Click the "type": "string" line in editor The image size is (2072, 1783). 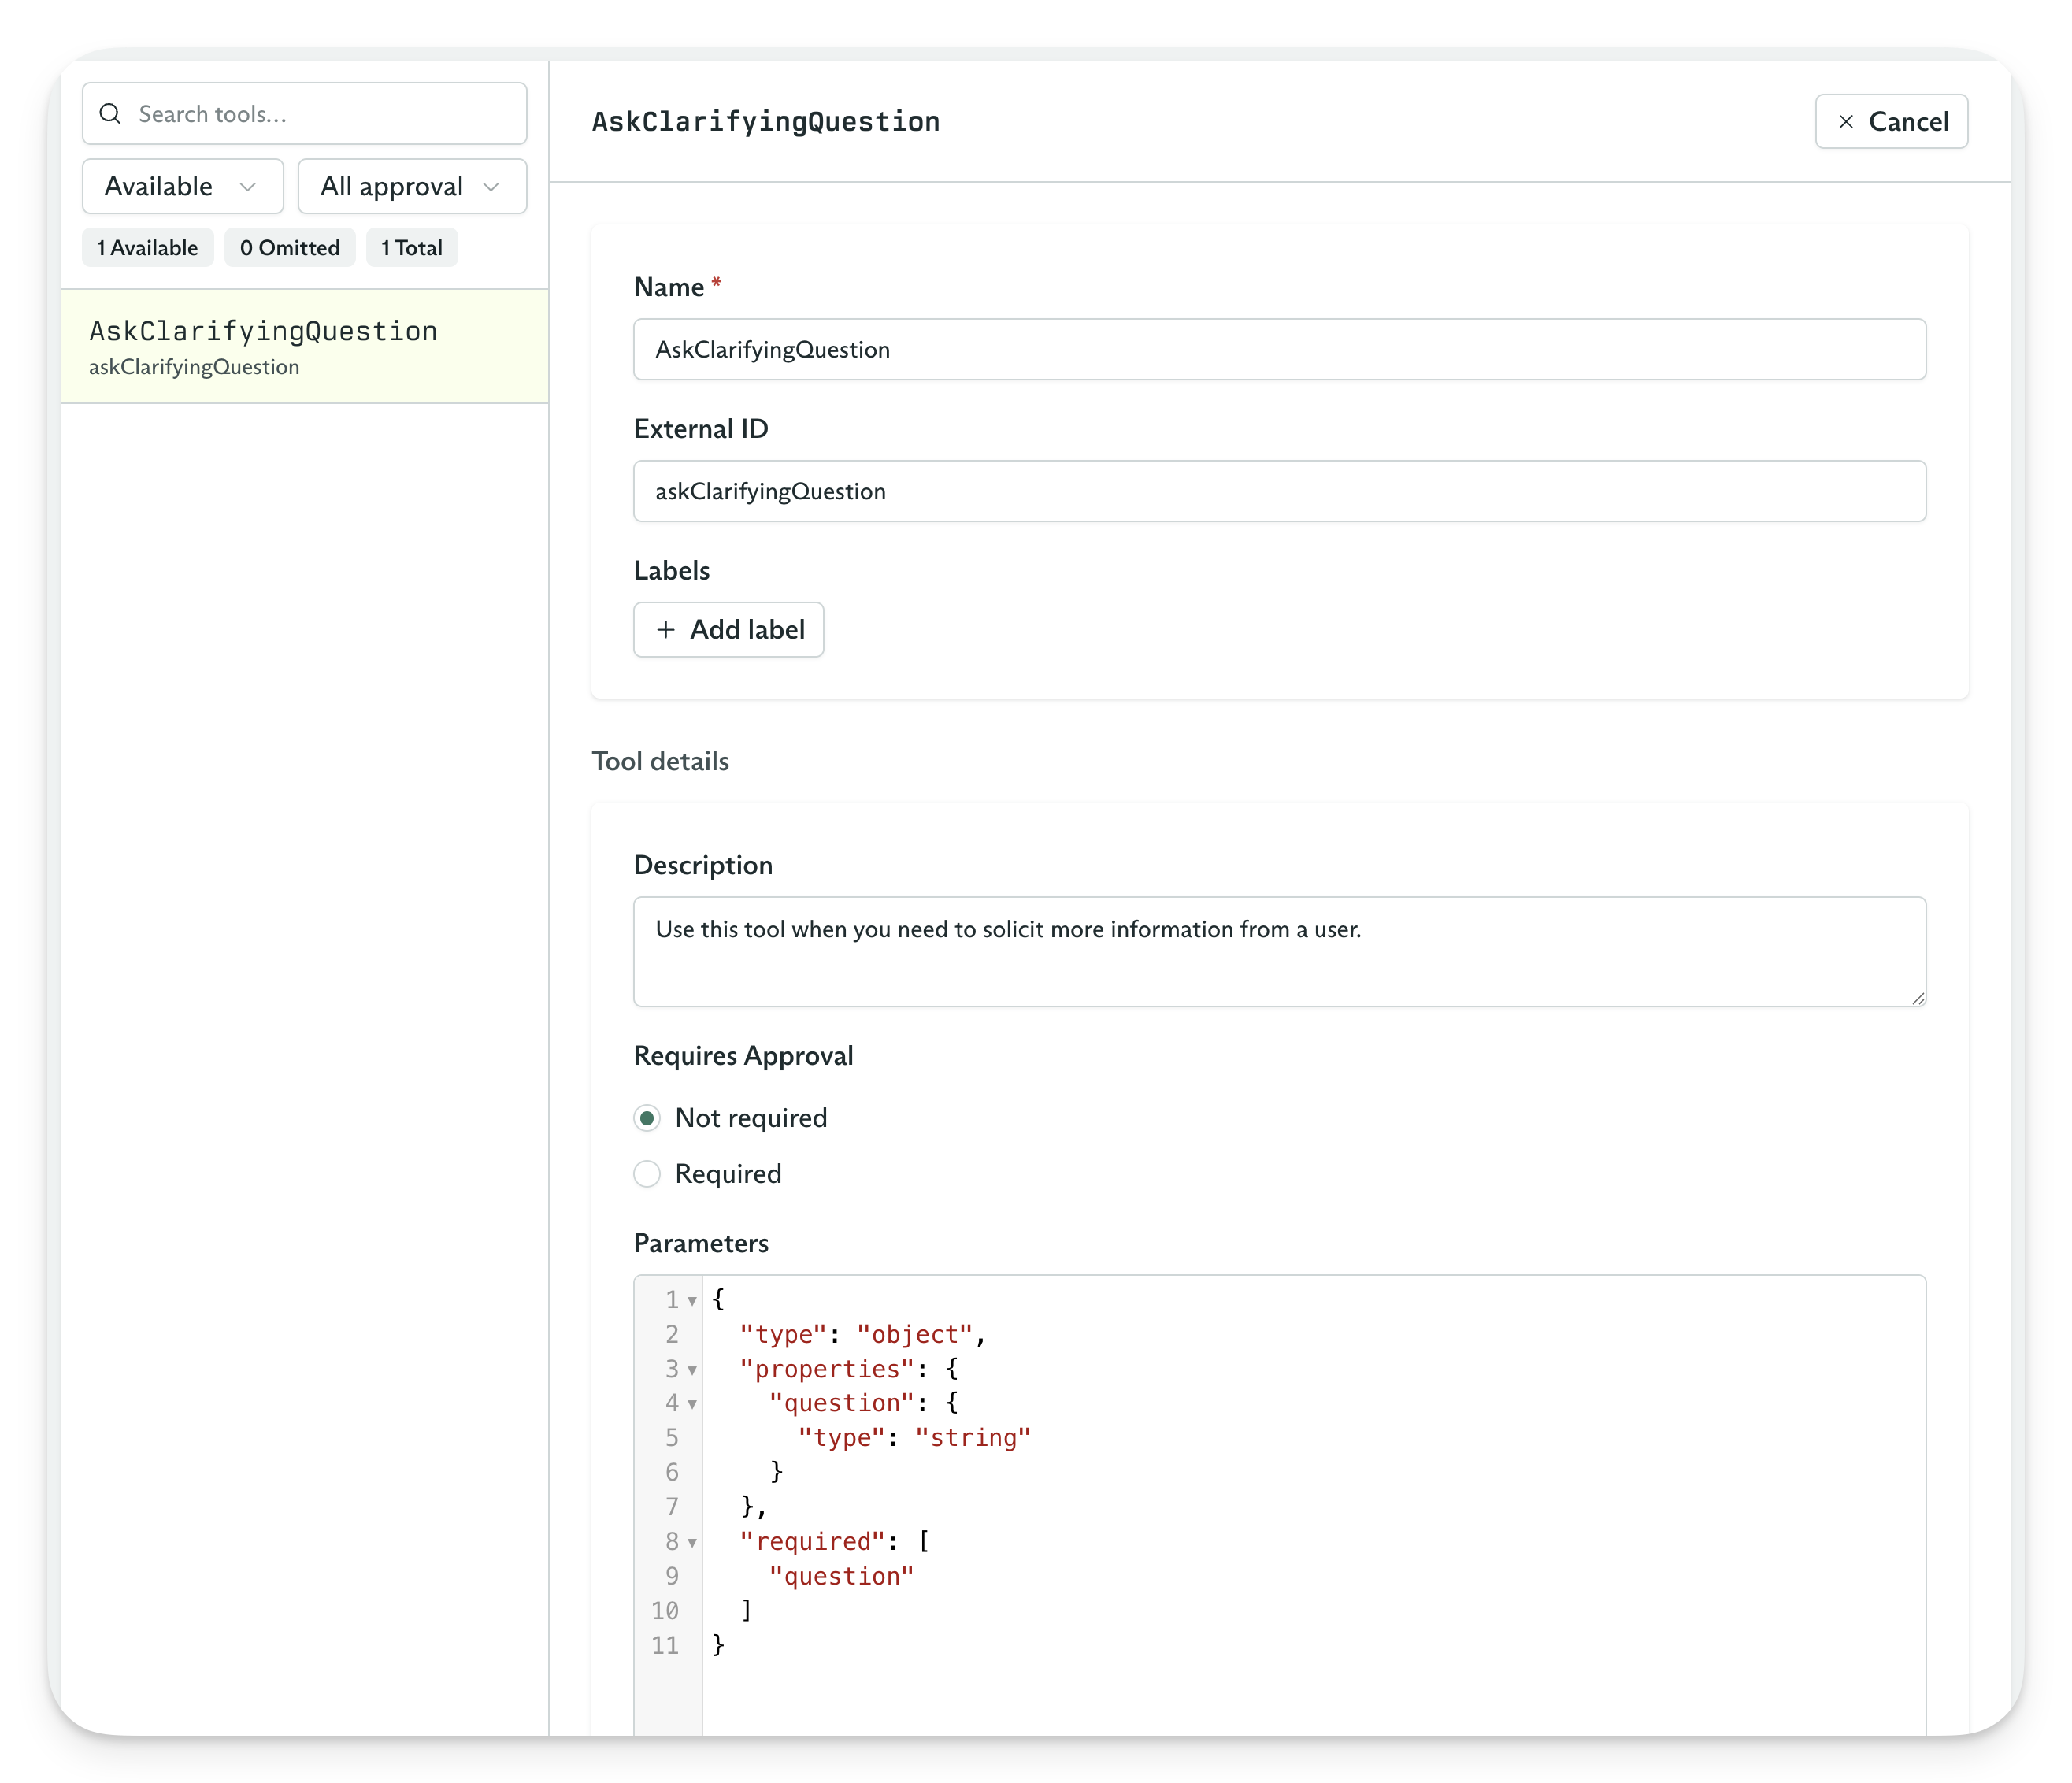pos(914,1438)
